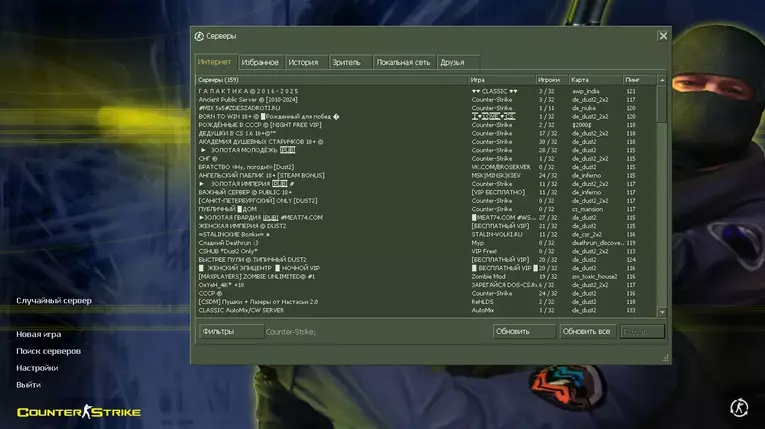765x429 pixels.
Task: Click map name awp_india
Action: point(585,91)
